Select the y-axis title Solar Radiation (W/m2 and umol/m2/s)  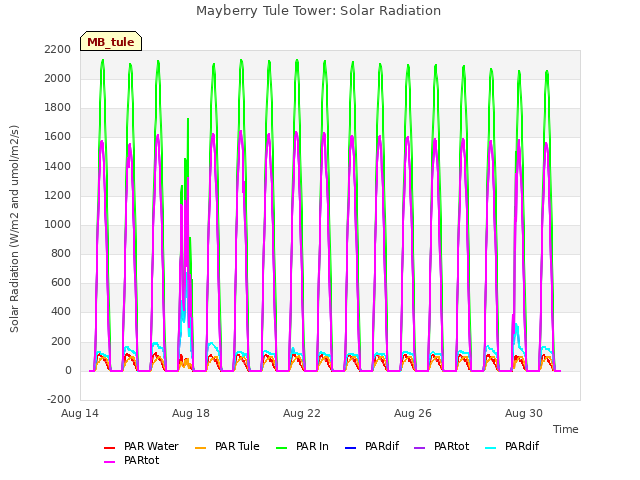click(x=14, y=229)
